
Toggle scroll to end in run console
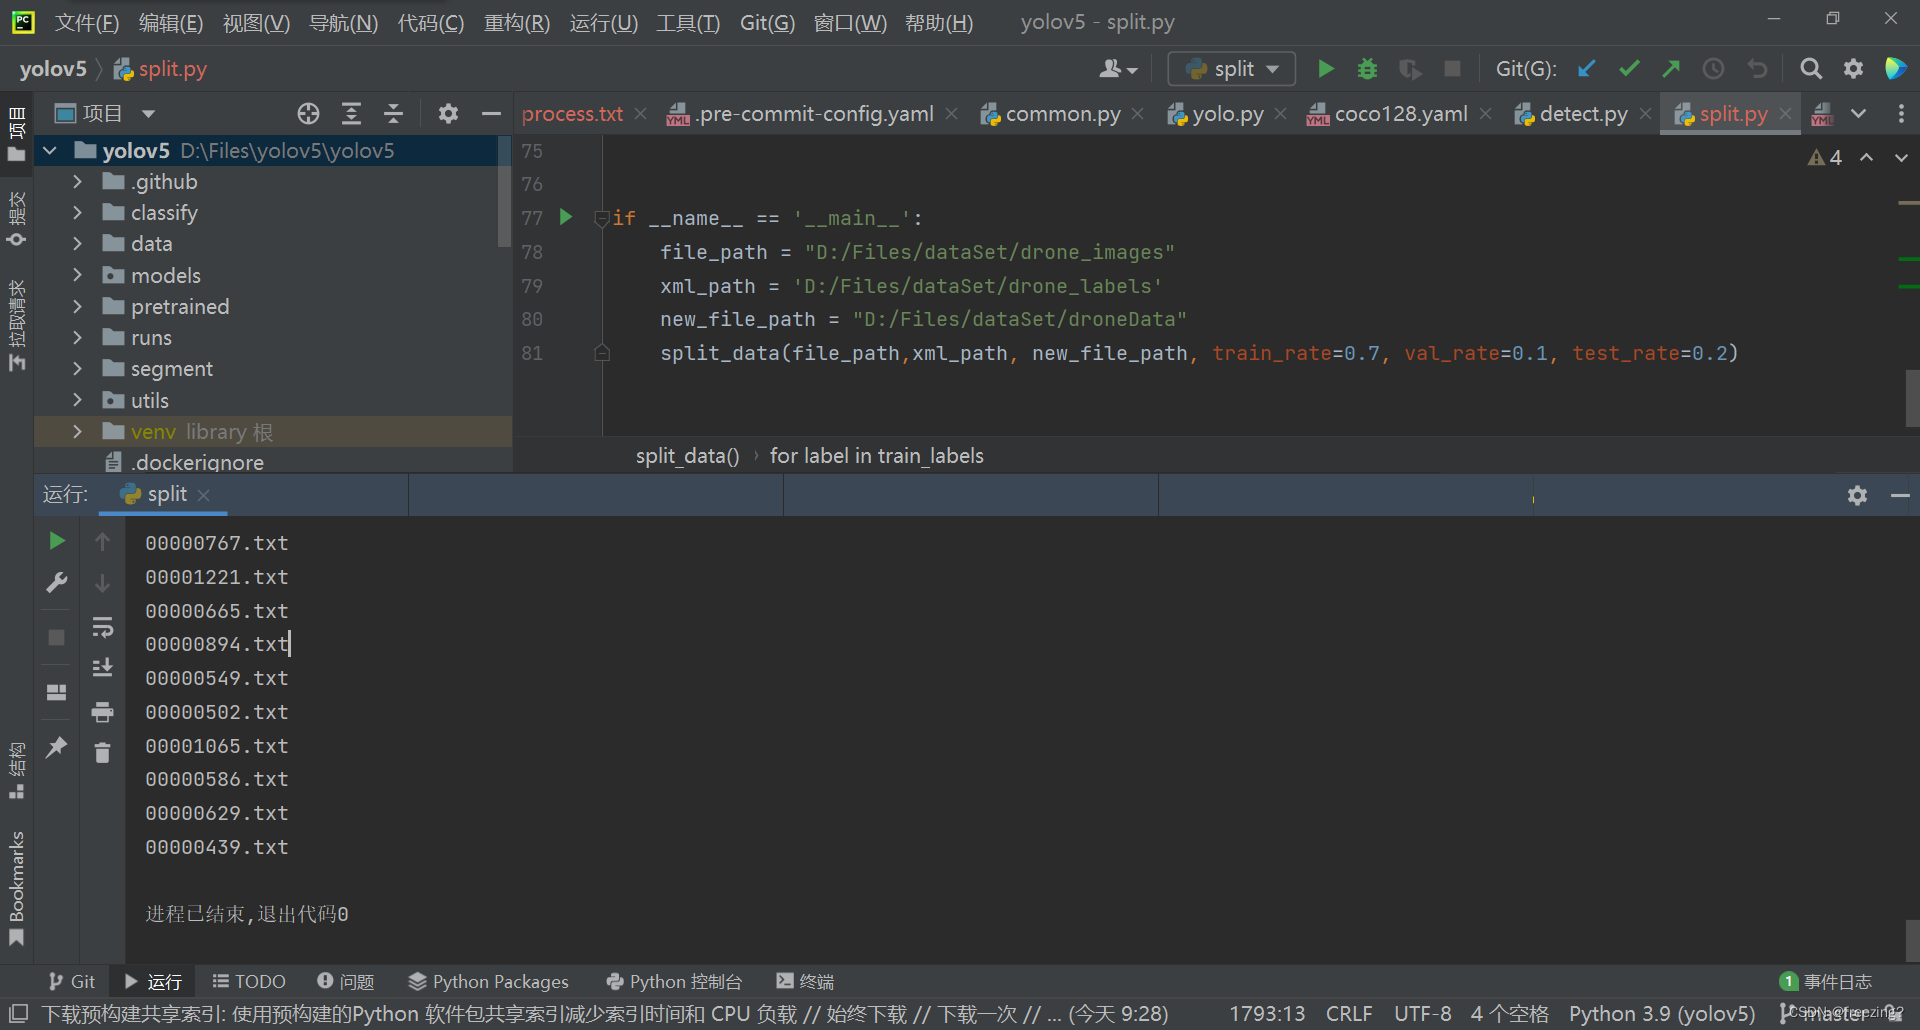102,668
